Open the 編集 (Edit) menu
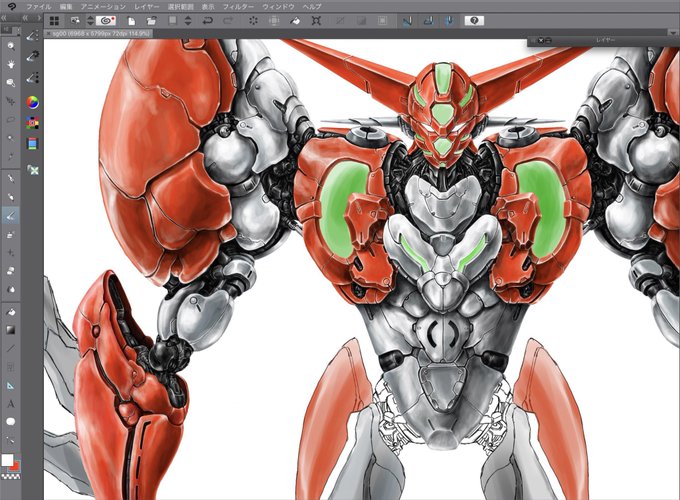This screenshot has width=680, height=500. coord(66,7)
